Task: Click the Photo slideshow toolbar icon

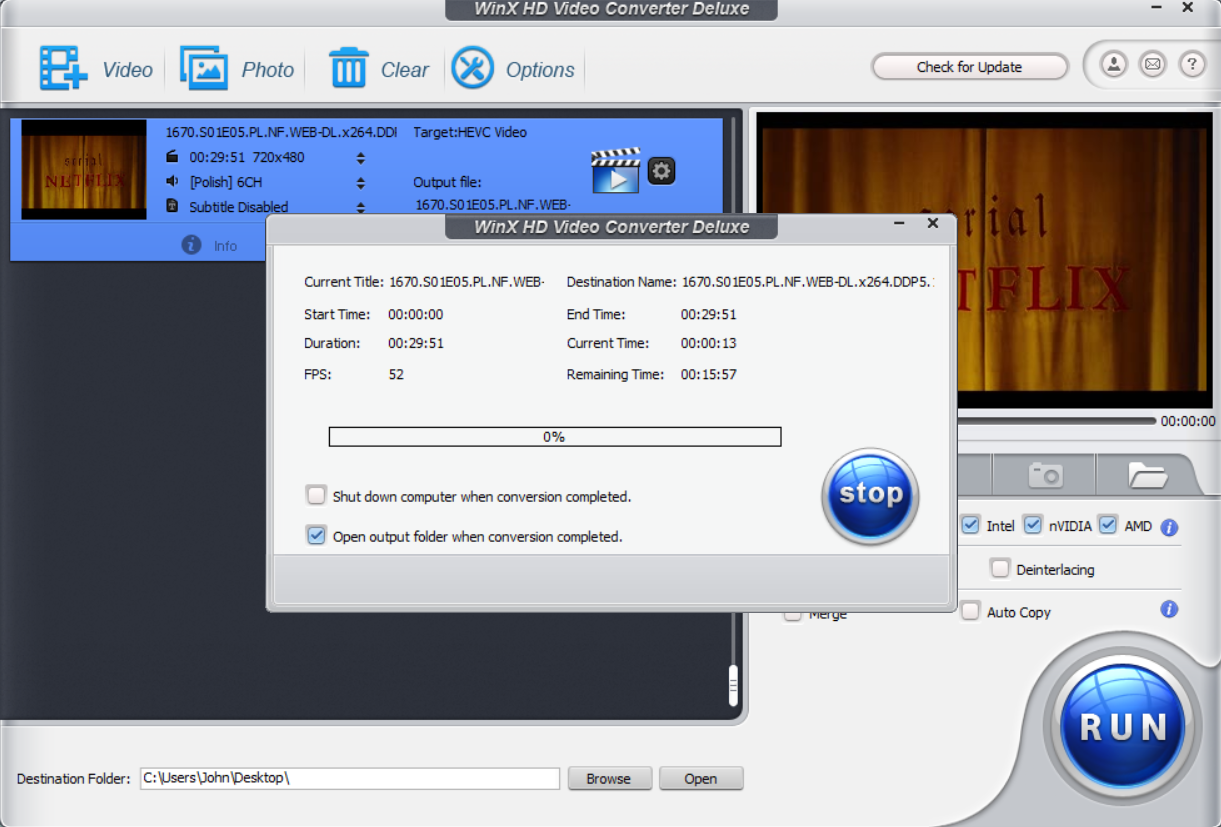Action: (204, 69)
